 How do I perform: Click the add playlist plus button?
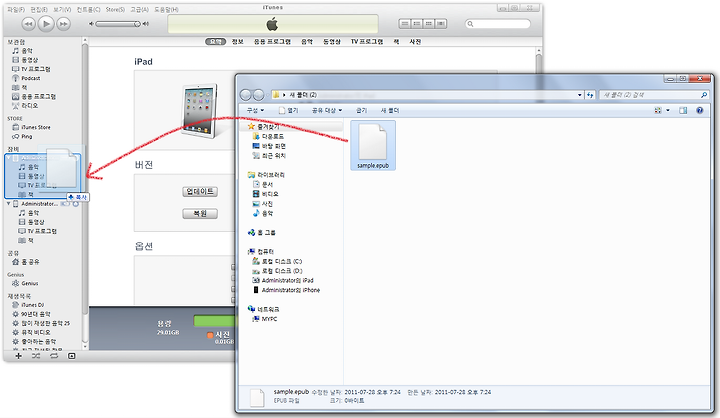pos(18,356)
